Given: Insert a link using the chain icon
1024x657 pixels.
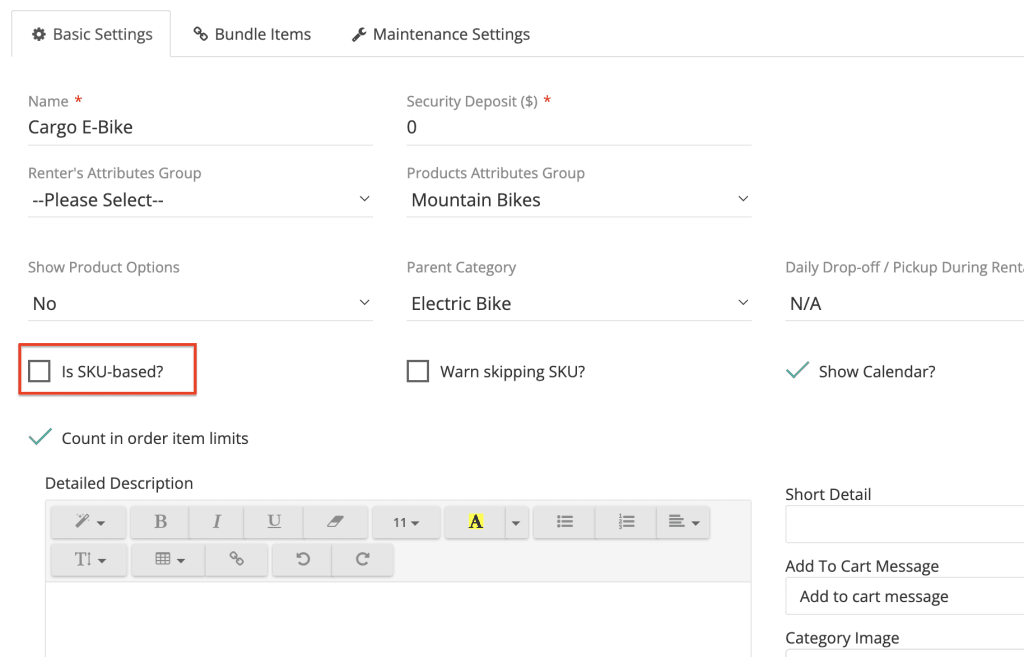Looking at the screenshot, I should (237, 560).
